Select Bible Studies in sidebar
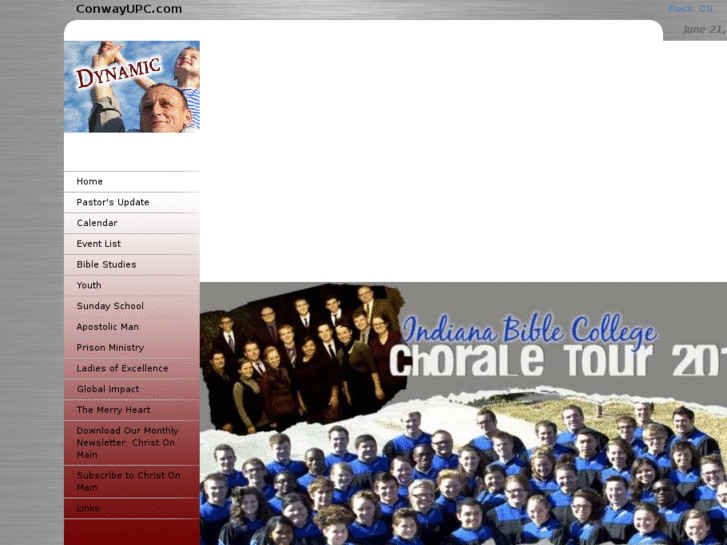Image resolution: width=727 pixels, height=545 pixels. [132, 265]
